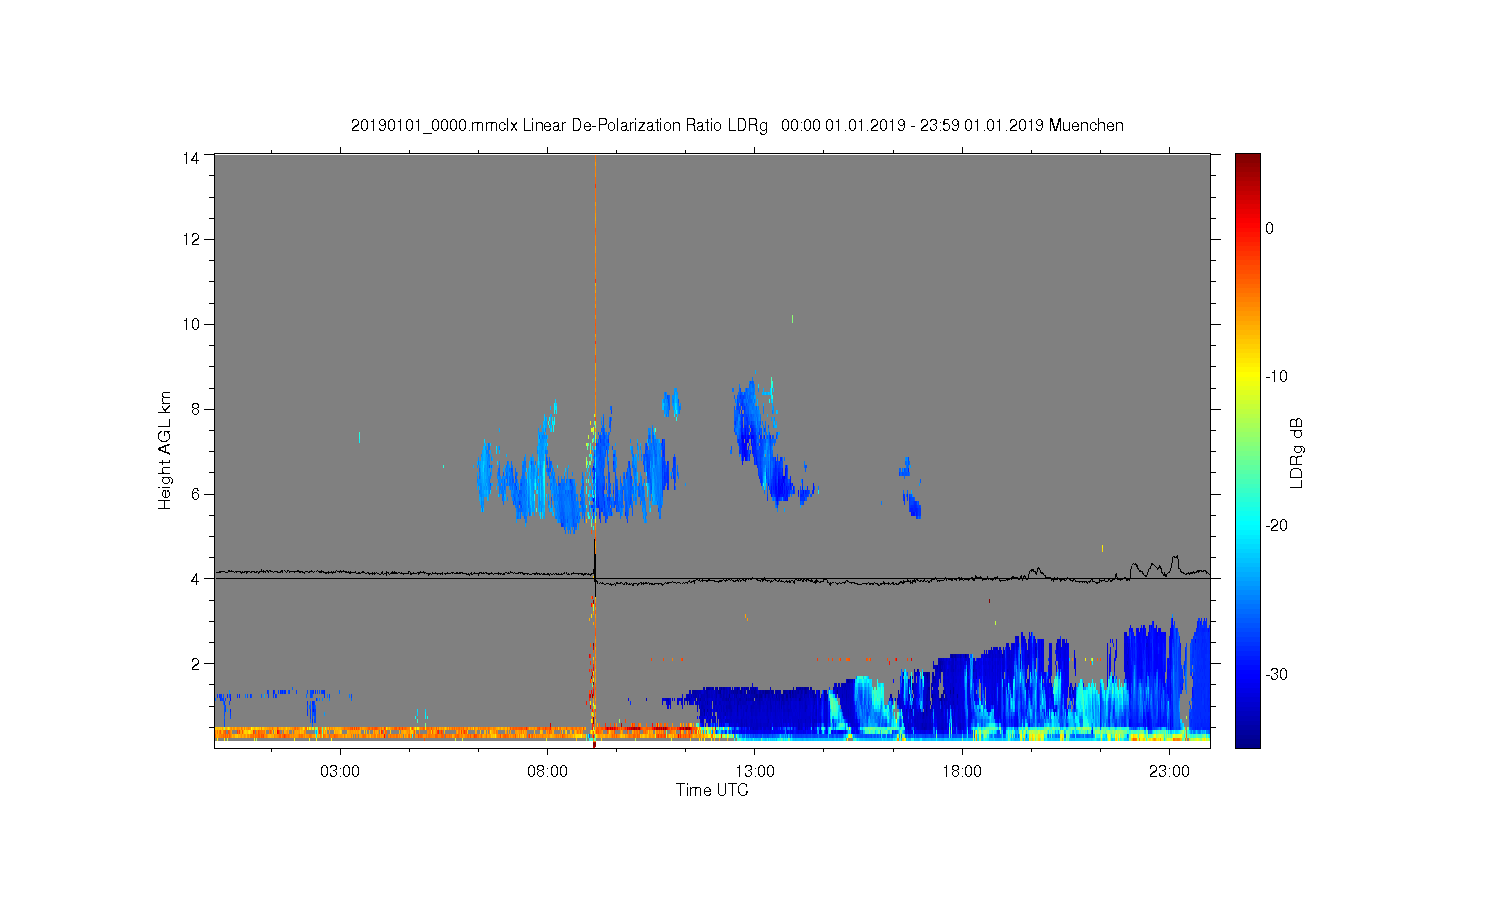Screen dimensions: 1500x900
Task: Click the colorbar -30 dB label
Action: click(x=1276, y=675)
